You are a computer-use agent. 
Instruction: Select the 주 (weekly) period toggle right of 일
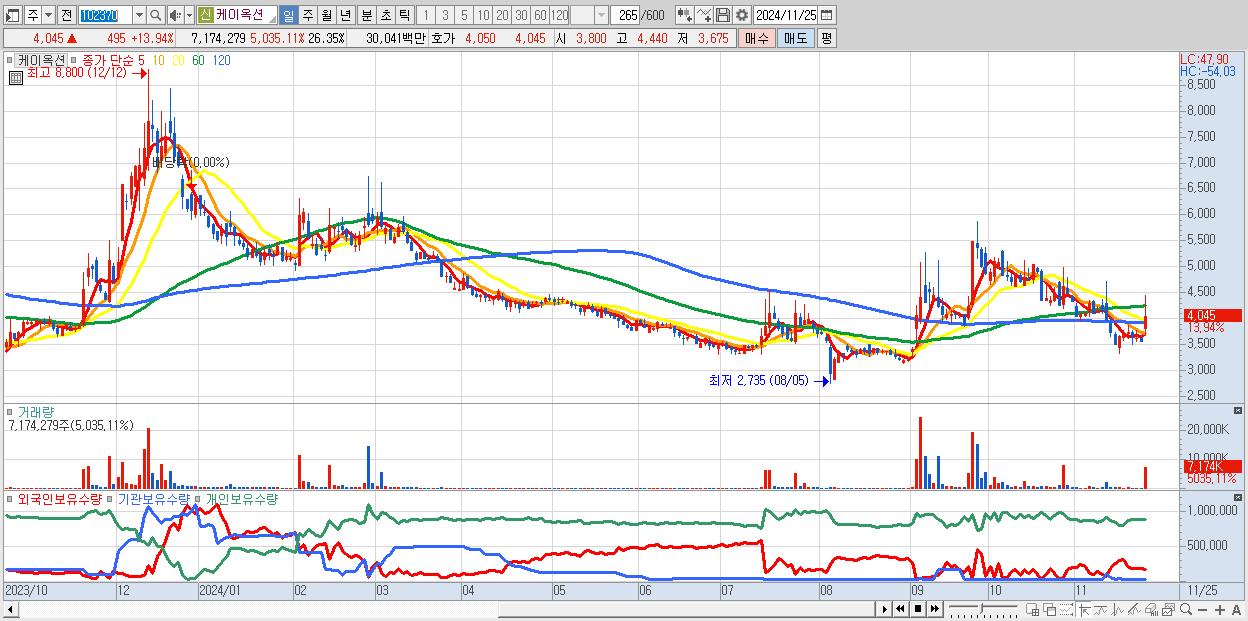[307, 15]
